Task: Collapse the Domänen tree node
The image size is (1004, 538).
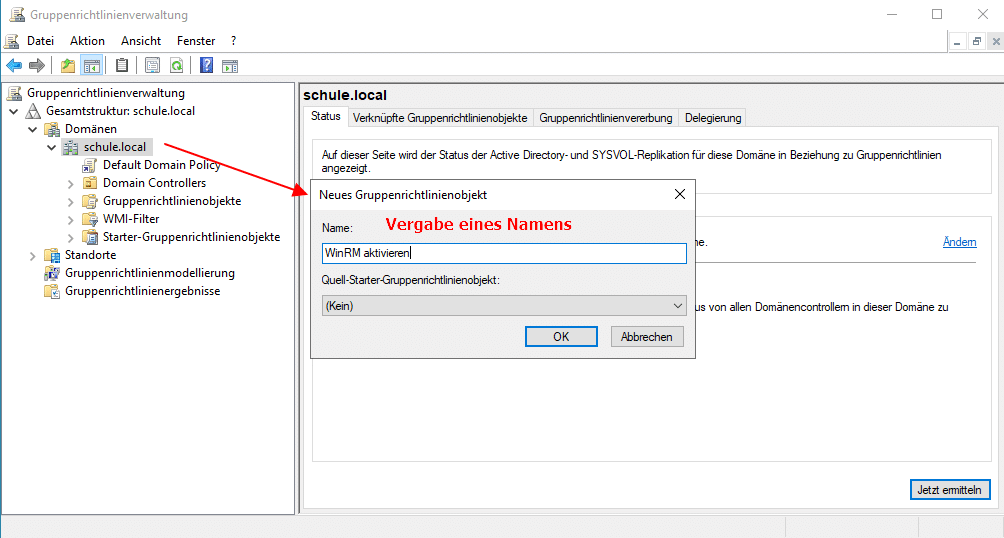Action: click(x=33, y=129)
